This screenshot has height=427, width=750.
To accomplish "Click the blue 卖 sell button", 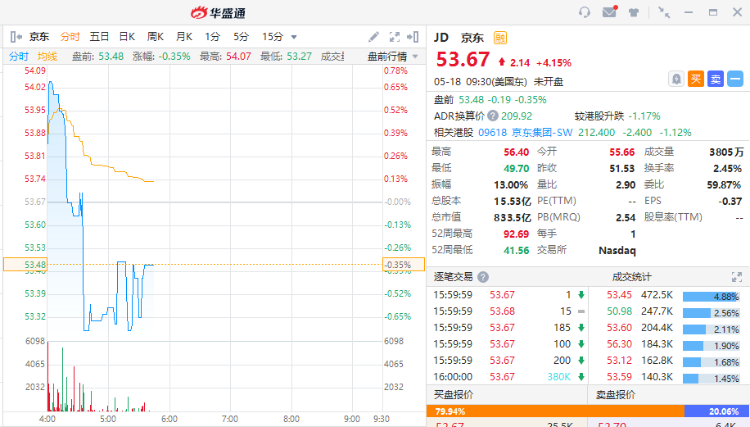I will click(x=716, y=79).
